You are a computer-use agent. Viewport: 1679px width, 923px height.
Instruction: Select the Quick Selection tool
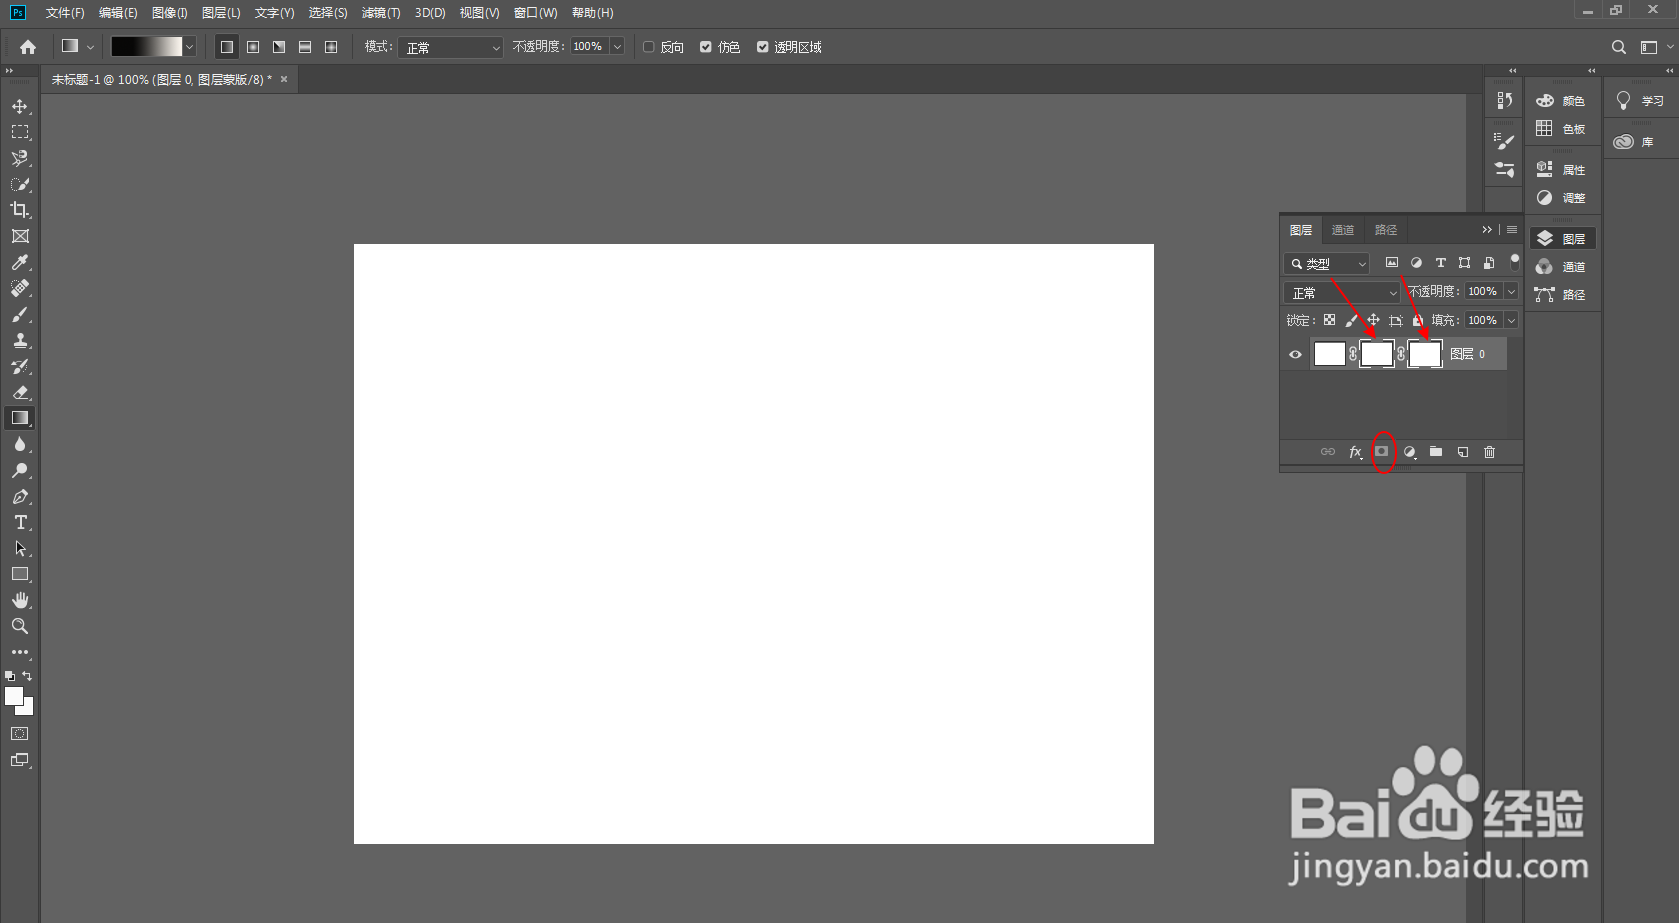click(20, 184)
